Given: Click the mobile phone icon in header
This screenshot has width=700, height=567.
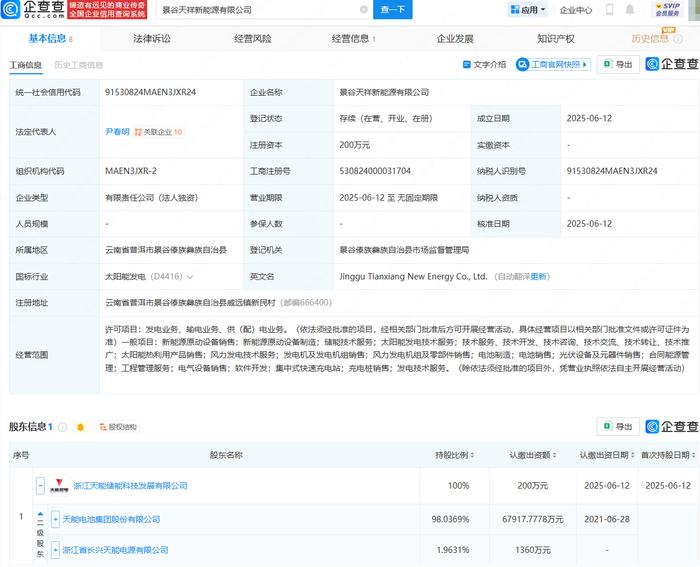Looking at the screenshot, I should click(x=609, y=9).
